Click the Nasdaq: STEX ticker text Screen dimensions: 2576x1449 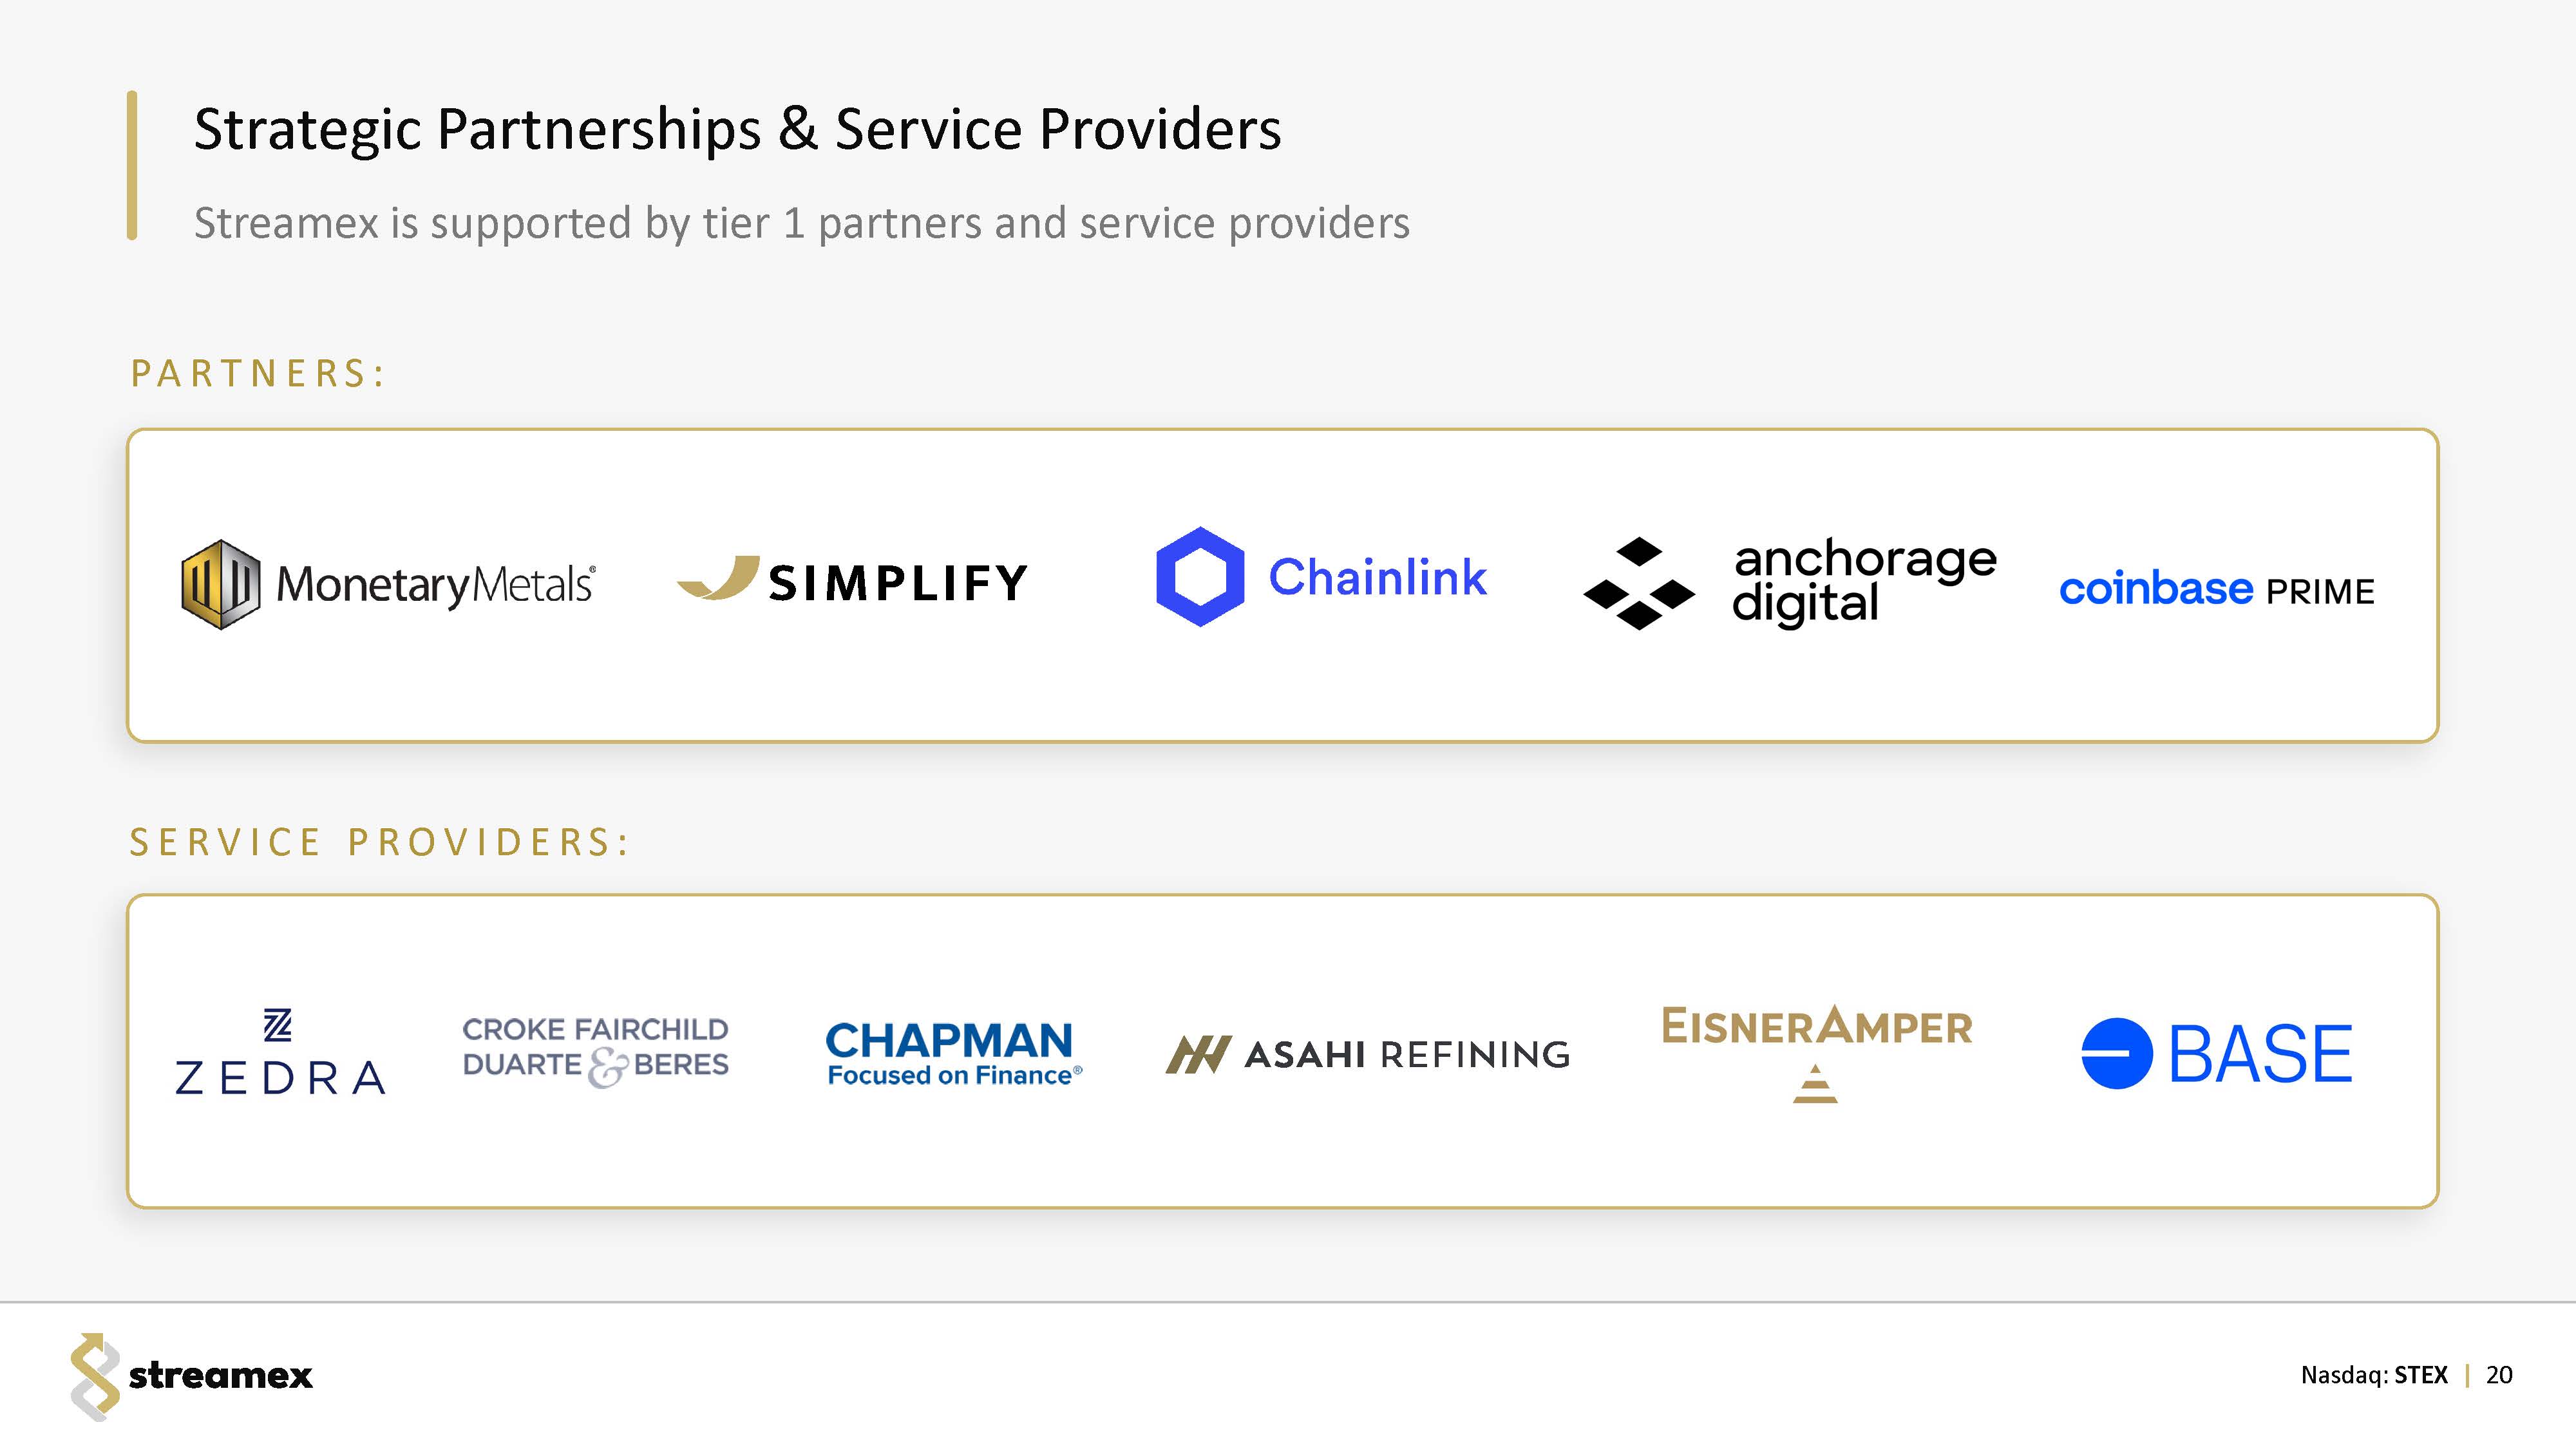coord(2374,1375)
